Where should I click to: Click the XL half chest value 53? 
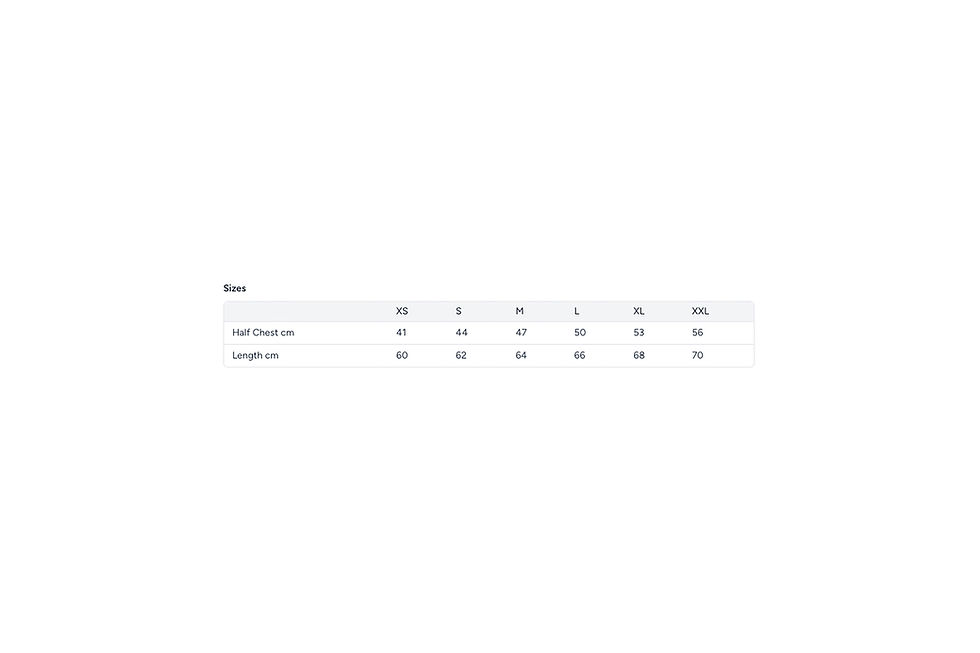[x=639, y=333]
